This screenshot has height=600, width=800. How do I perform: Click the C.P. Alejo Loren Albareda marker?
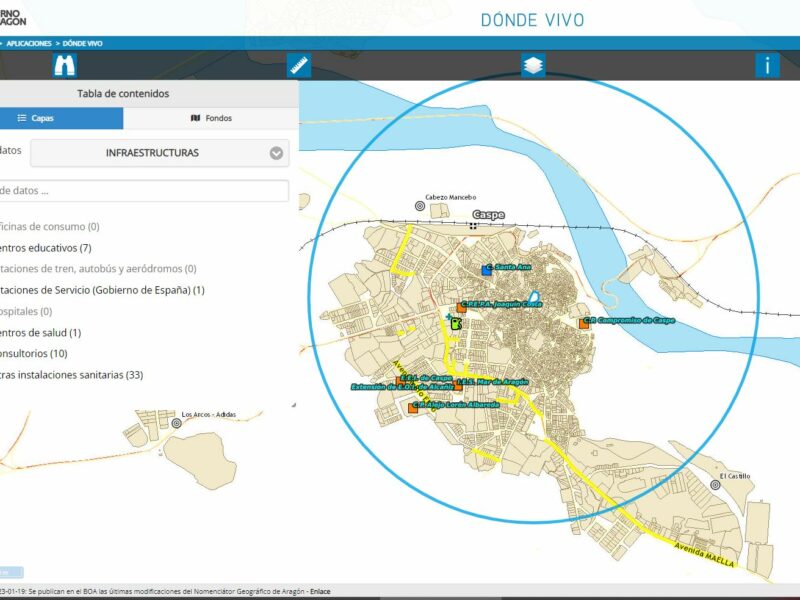coord(413,407)
